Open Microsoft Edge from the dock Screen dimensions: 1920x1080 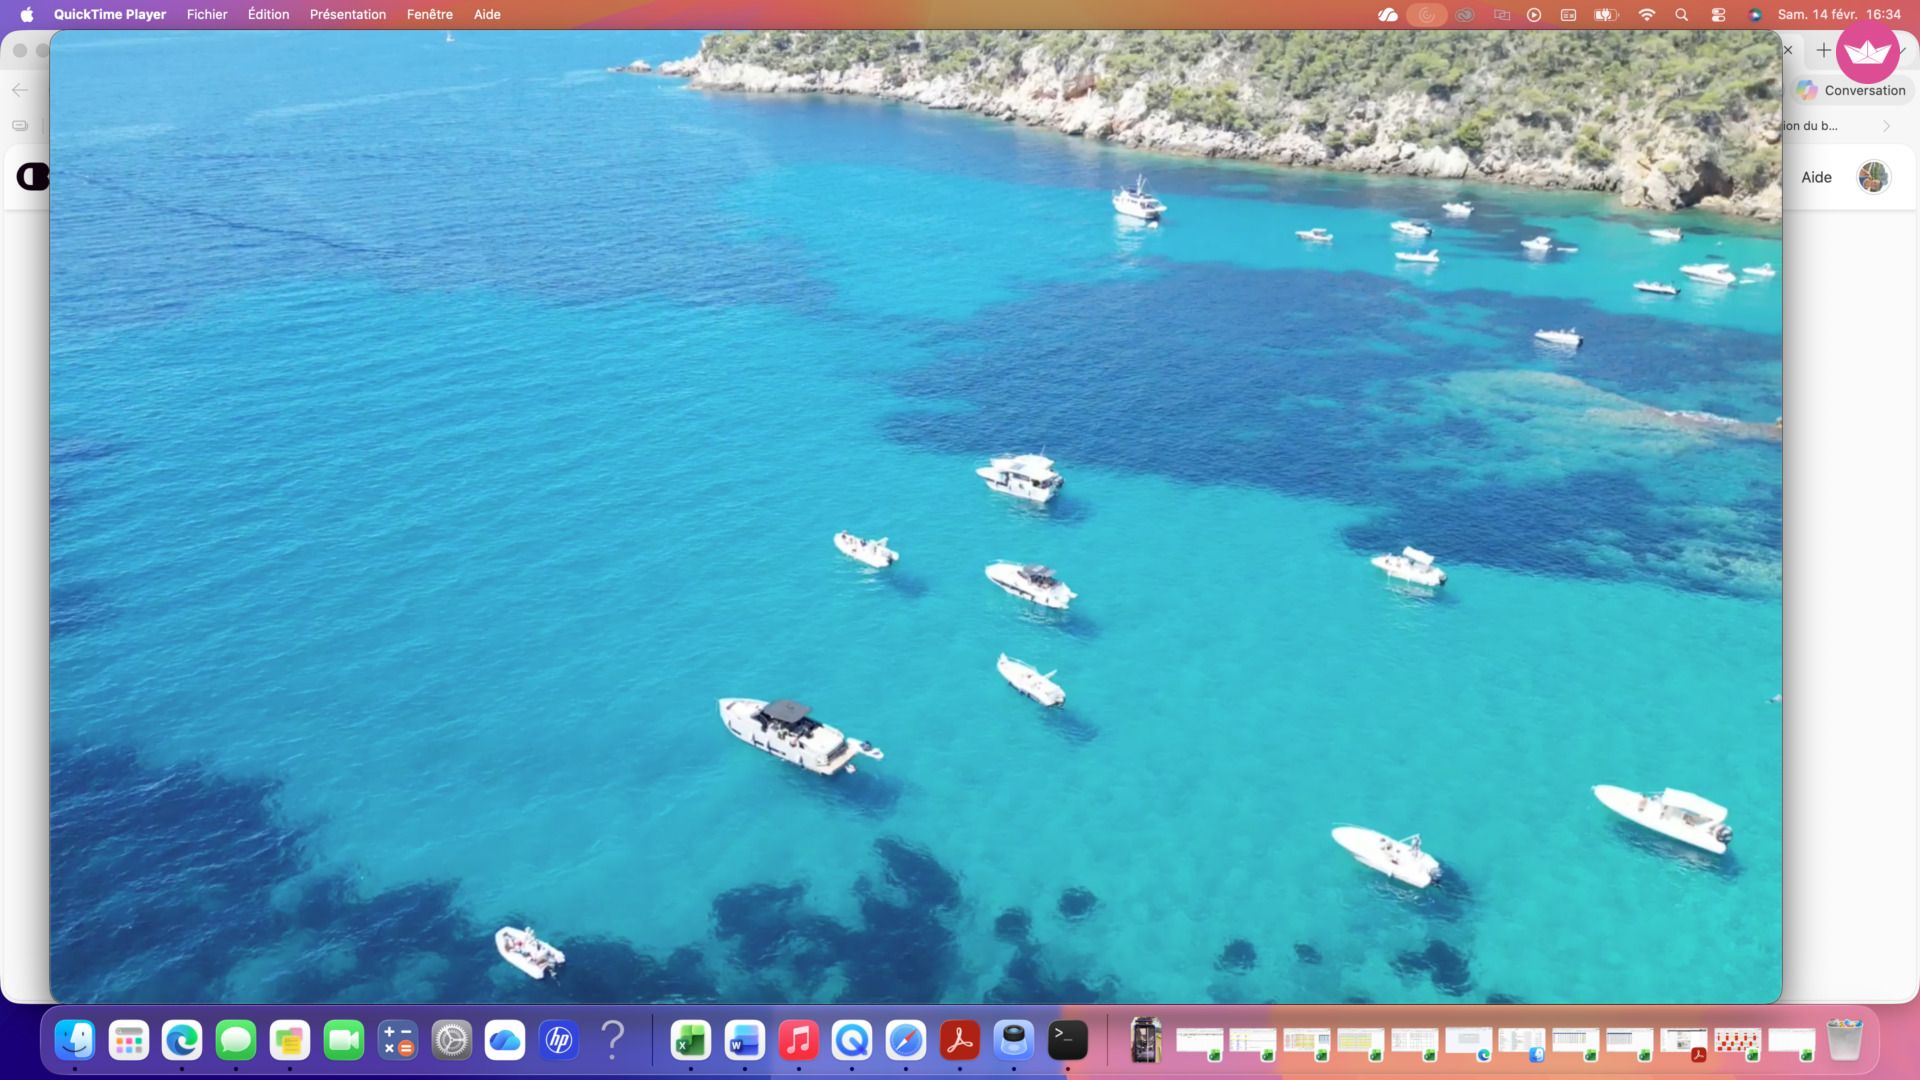182,1041
